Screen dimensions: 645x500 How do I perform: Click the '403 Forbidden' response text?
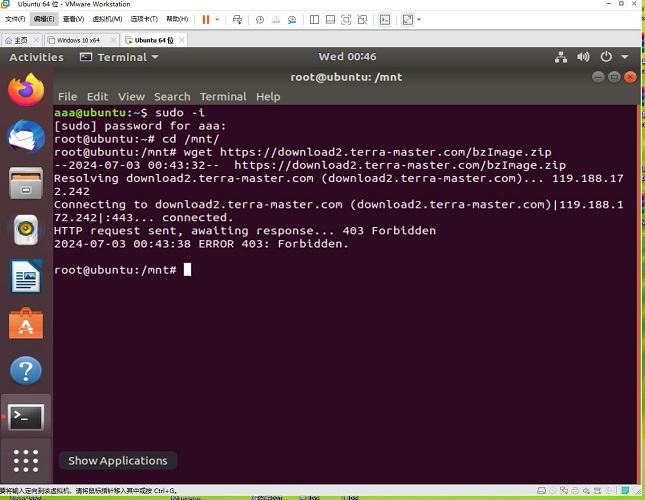389,231
